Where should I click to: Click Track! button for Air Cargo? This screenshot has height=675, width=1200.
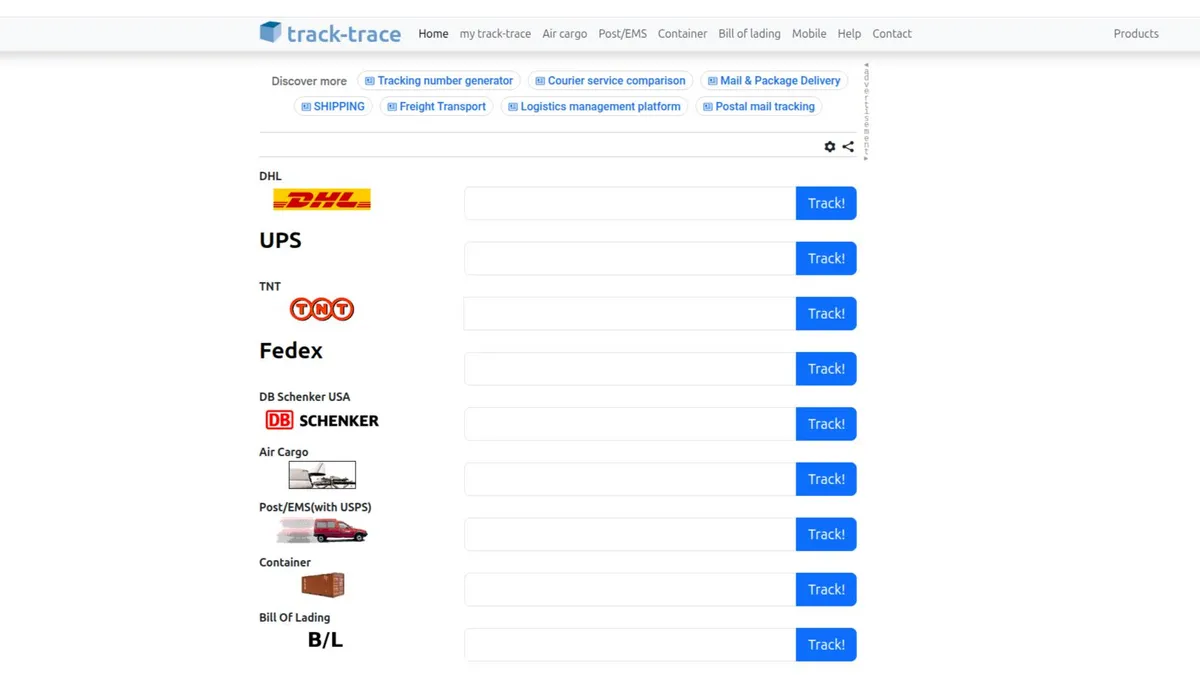click(826, 479)
